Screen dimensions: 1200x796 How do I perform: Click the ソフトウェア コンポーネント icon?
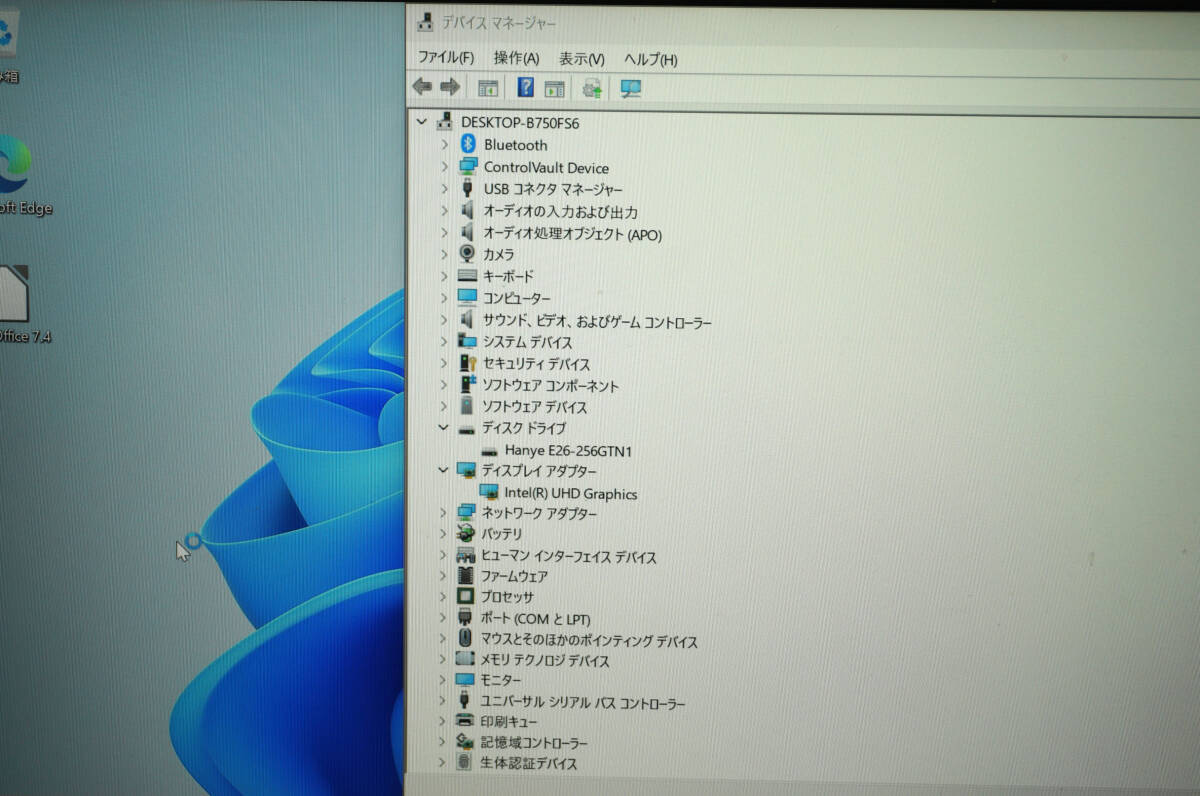coord(467,385)
